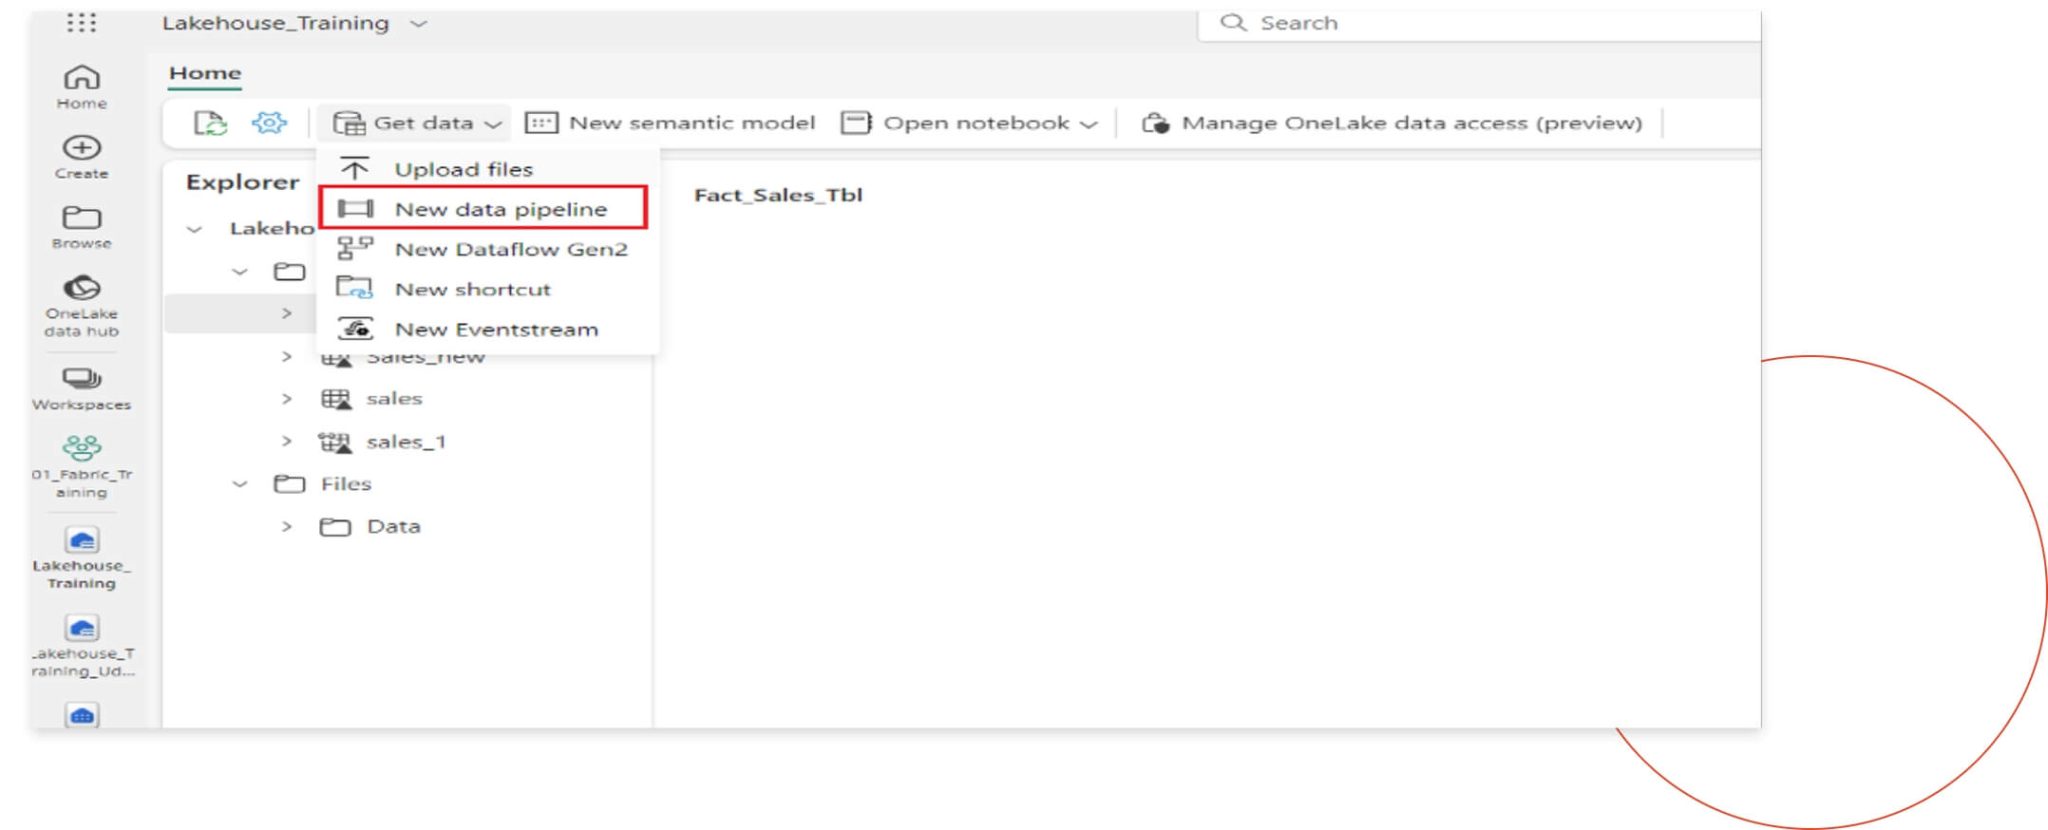
Task: Open OneLake data hub
Action: pyautogui.click(x=82, y=306)
